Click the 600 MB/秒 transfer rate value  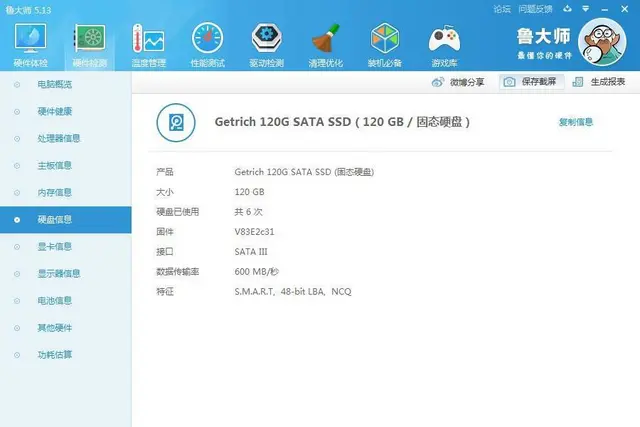tap(256, 272)
